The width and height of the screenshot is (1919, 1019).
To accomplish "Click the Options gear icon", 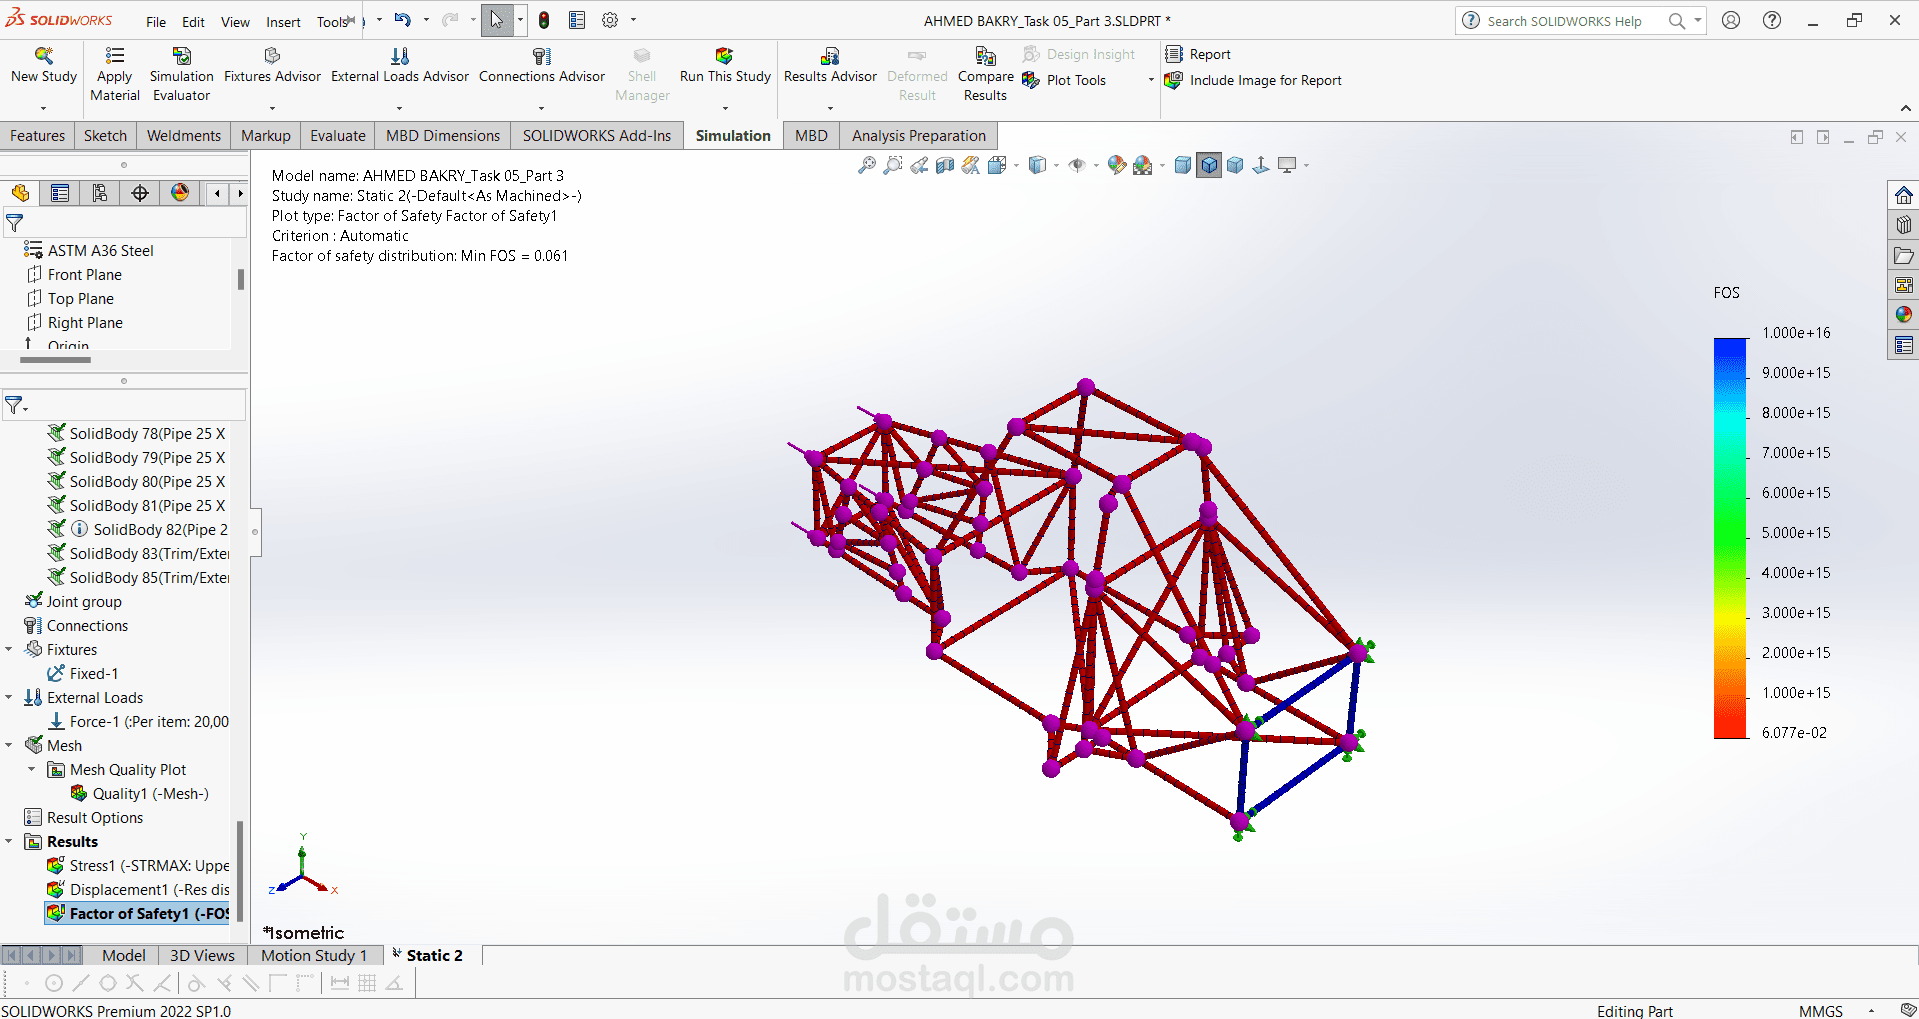I will point(610,20).
